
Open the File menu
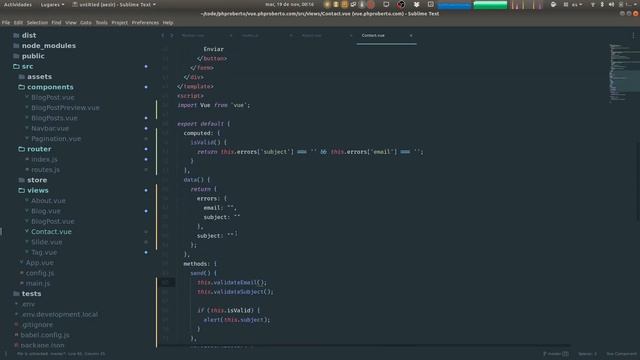pyautogui.click(x=6, y=23)
